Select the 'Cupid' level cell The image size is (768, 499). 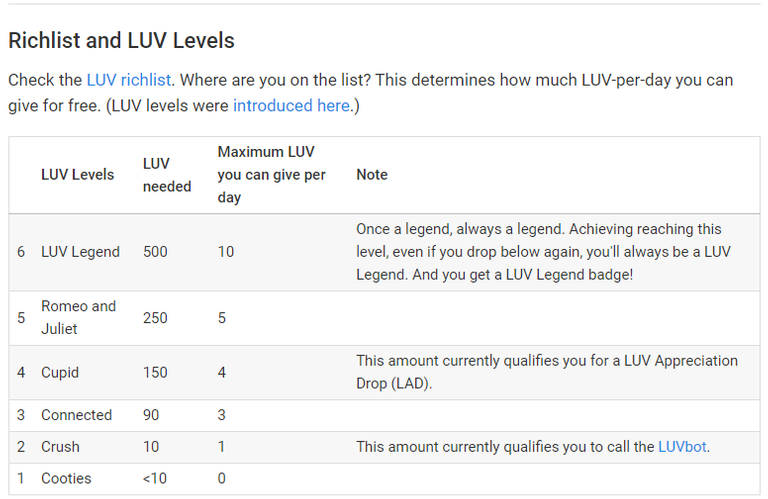[60, 372]
